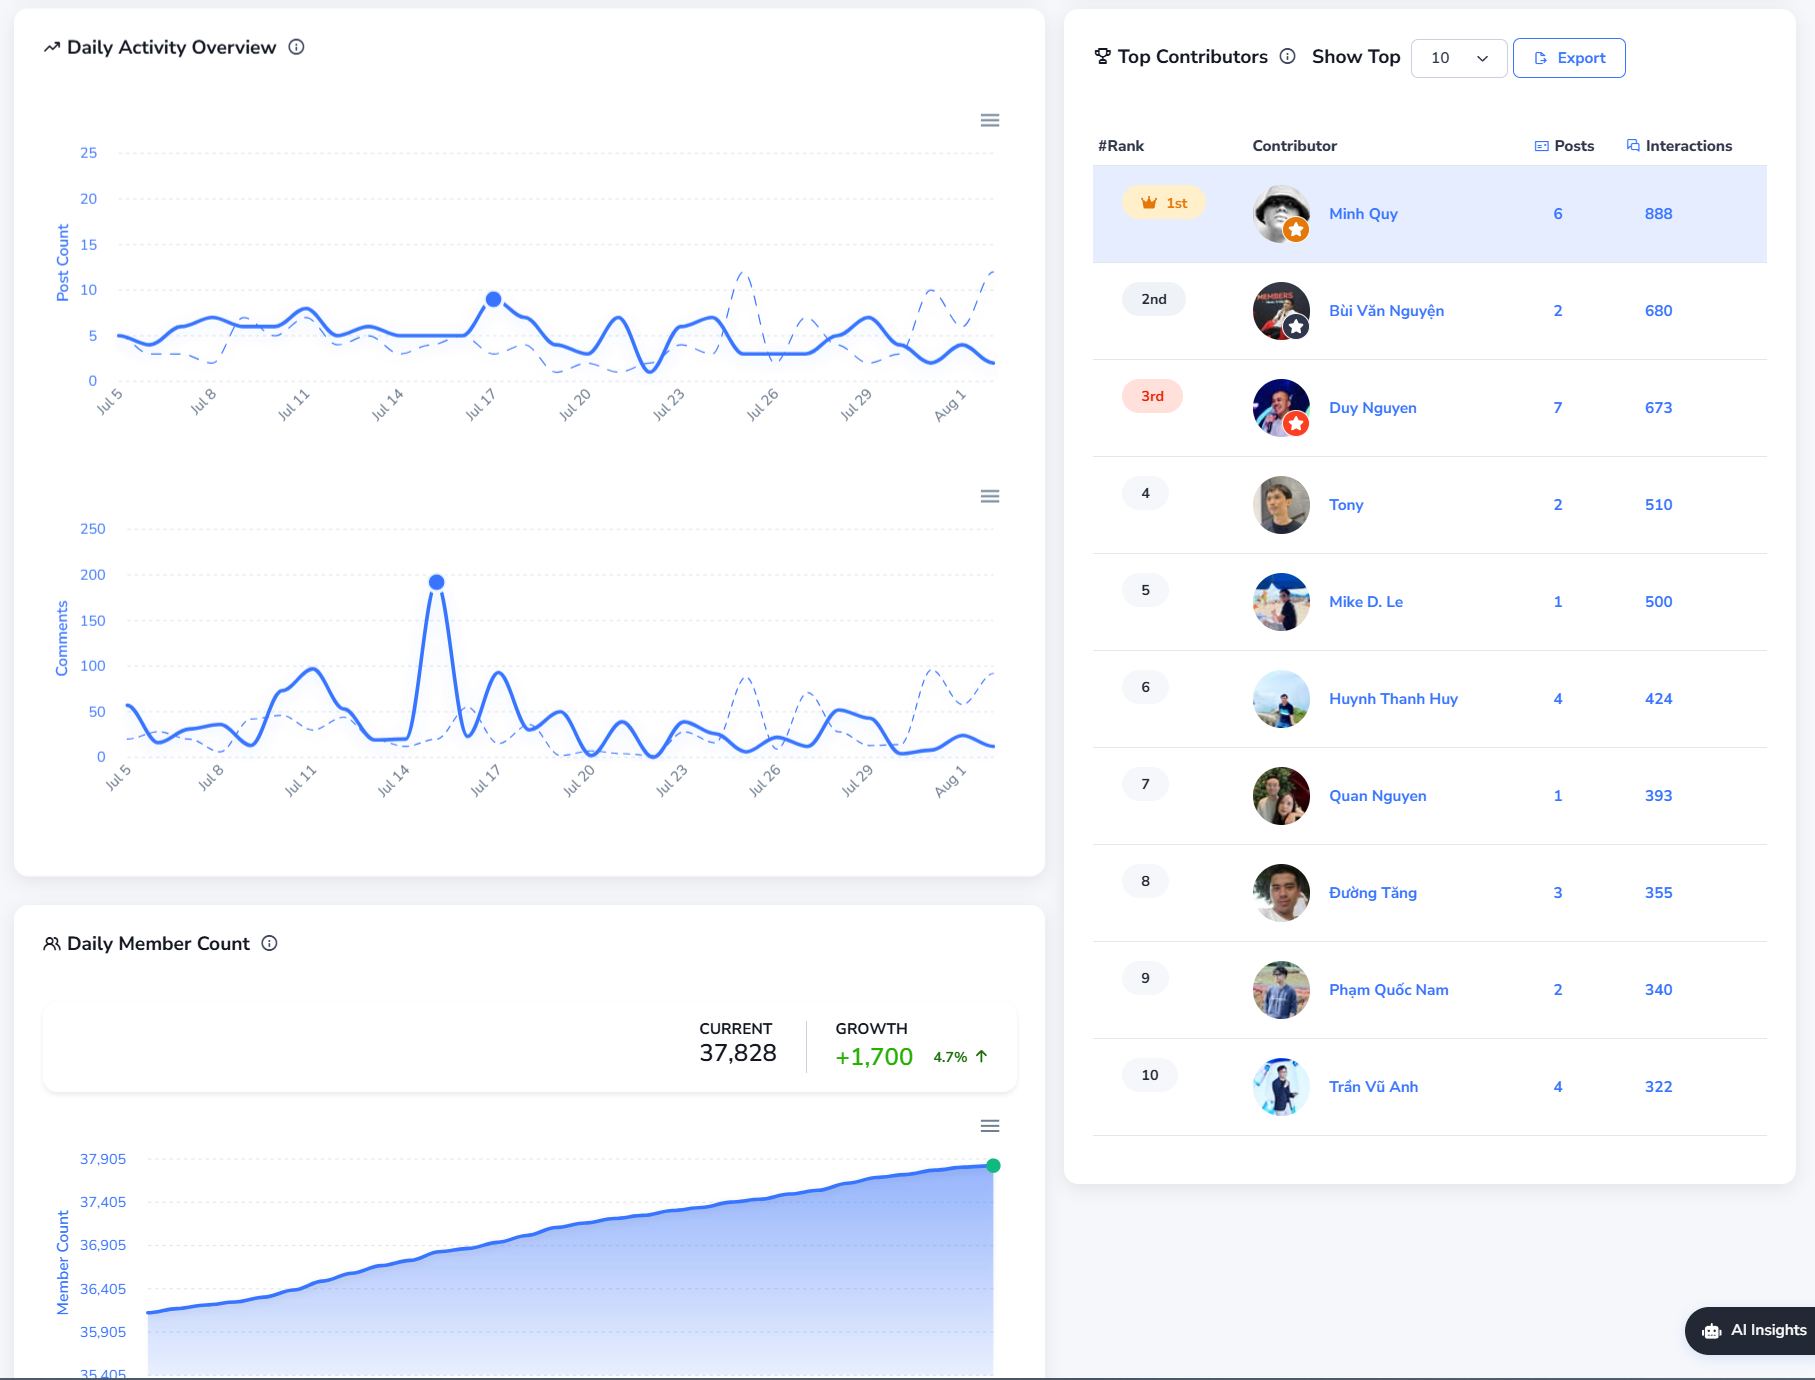Image resolution: width=1815 pixels, height=1380 pixels.
Task: Click Minh Quy's avatar
Action: (1281, 213)
